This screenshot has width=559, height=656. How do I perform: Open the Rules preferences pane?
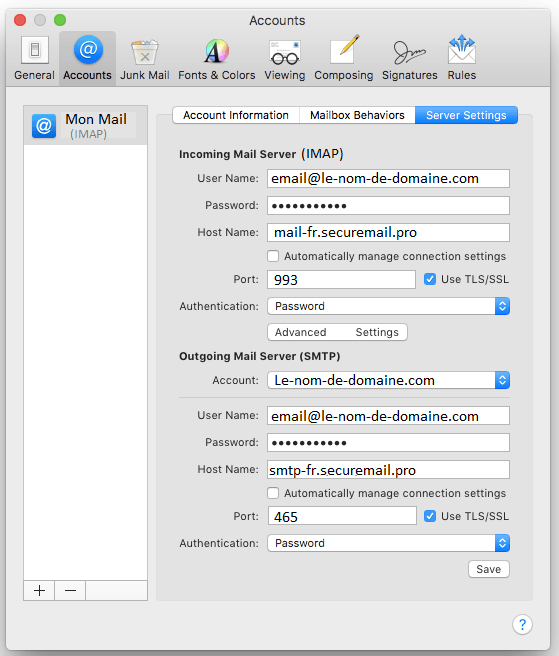(x=462, y=58)
